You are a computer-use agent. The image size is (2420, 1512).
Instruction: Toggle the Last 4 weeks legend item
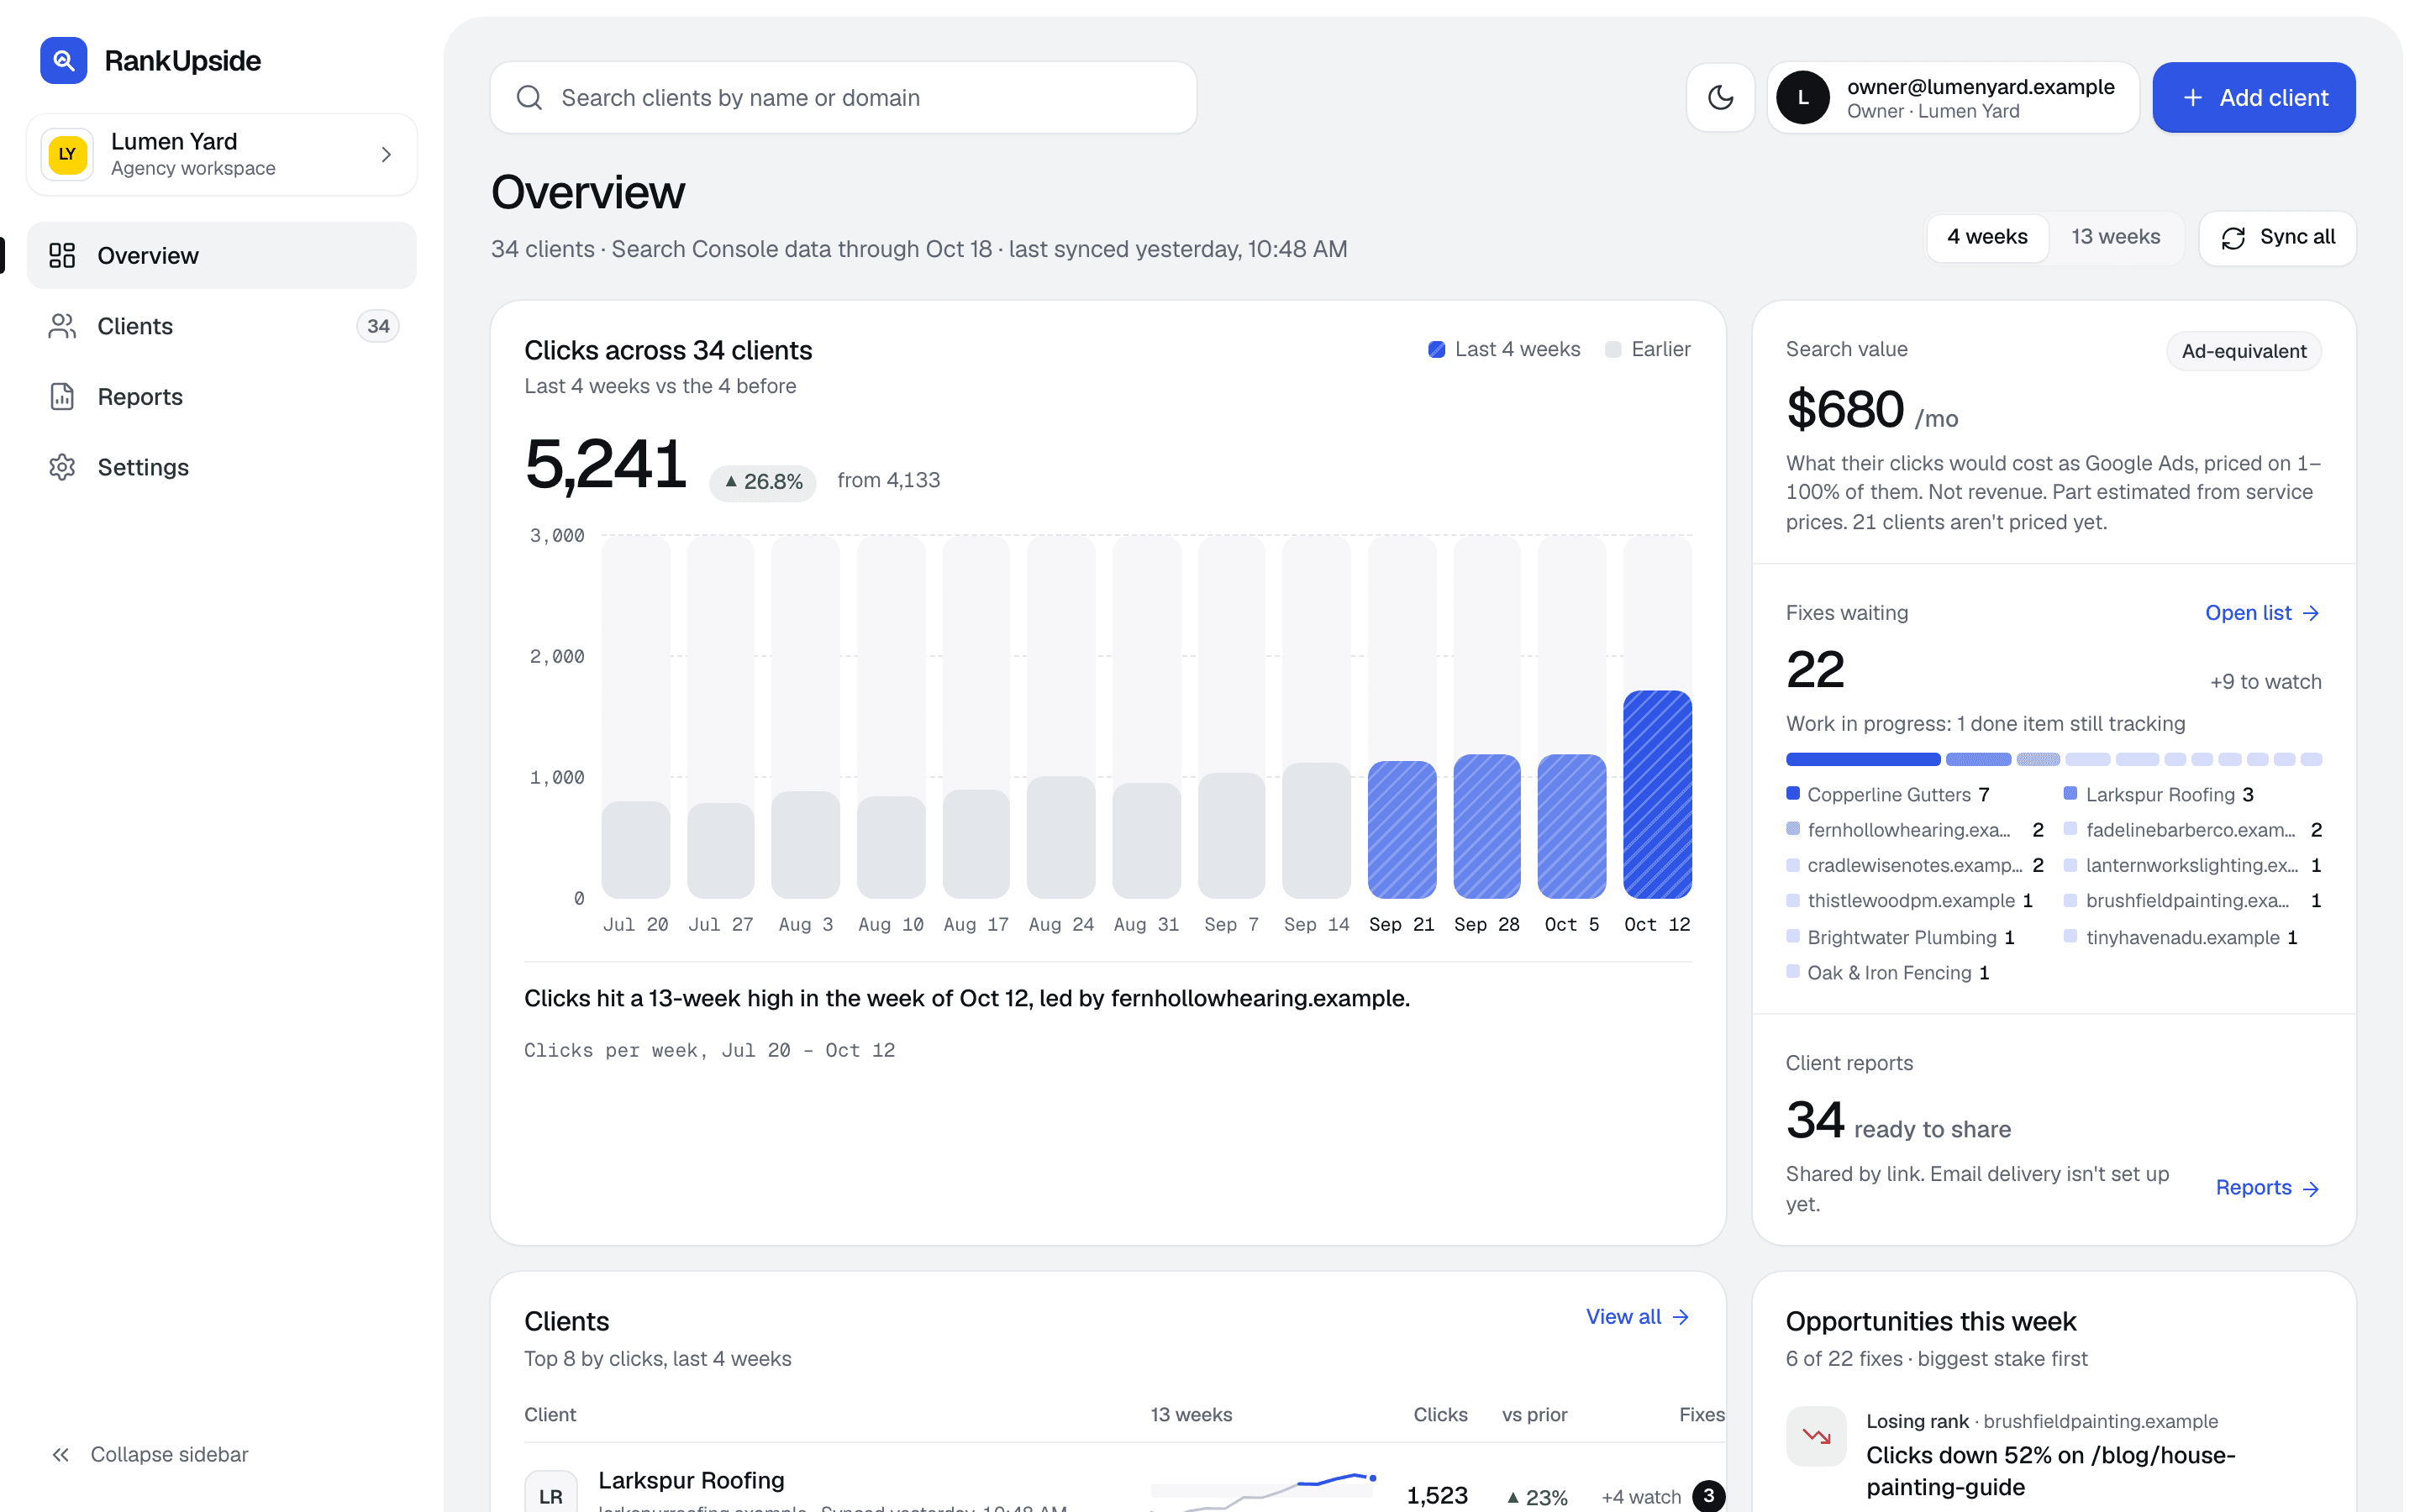1504,349
